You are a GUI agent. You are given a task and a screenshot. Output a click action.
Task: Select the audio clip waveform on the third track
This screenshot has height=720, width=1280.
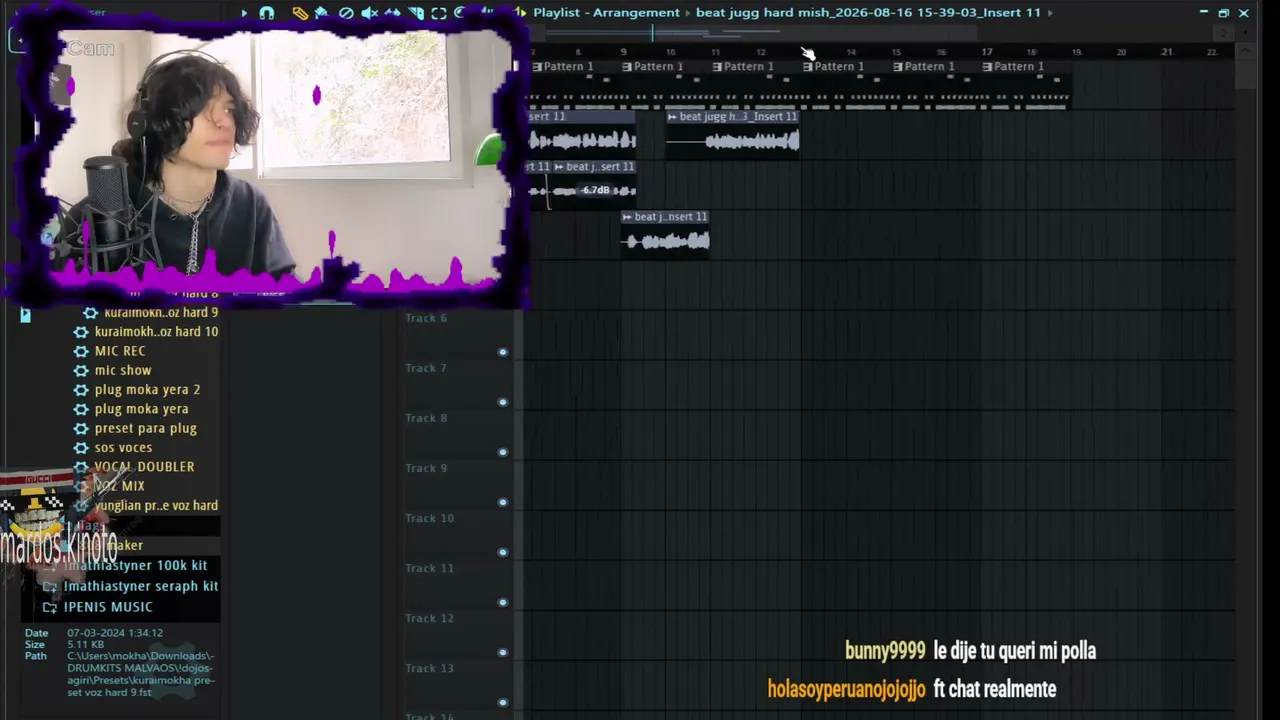(665, 241)
